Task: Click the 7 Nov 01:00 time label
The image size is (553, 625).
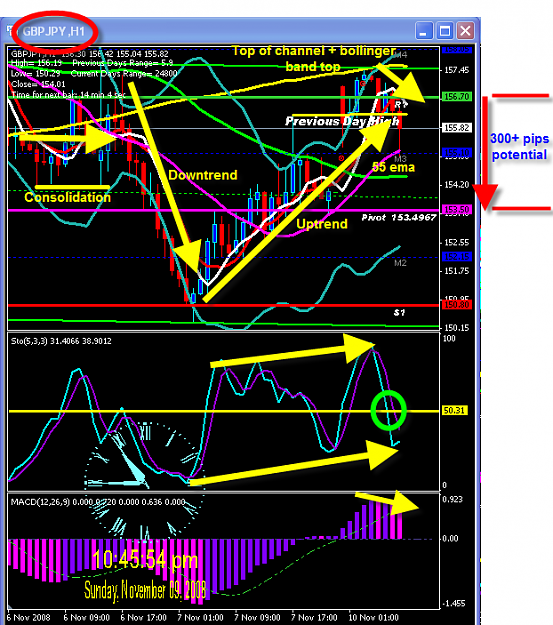Action: click(x=201, y=618)
